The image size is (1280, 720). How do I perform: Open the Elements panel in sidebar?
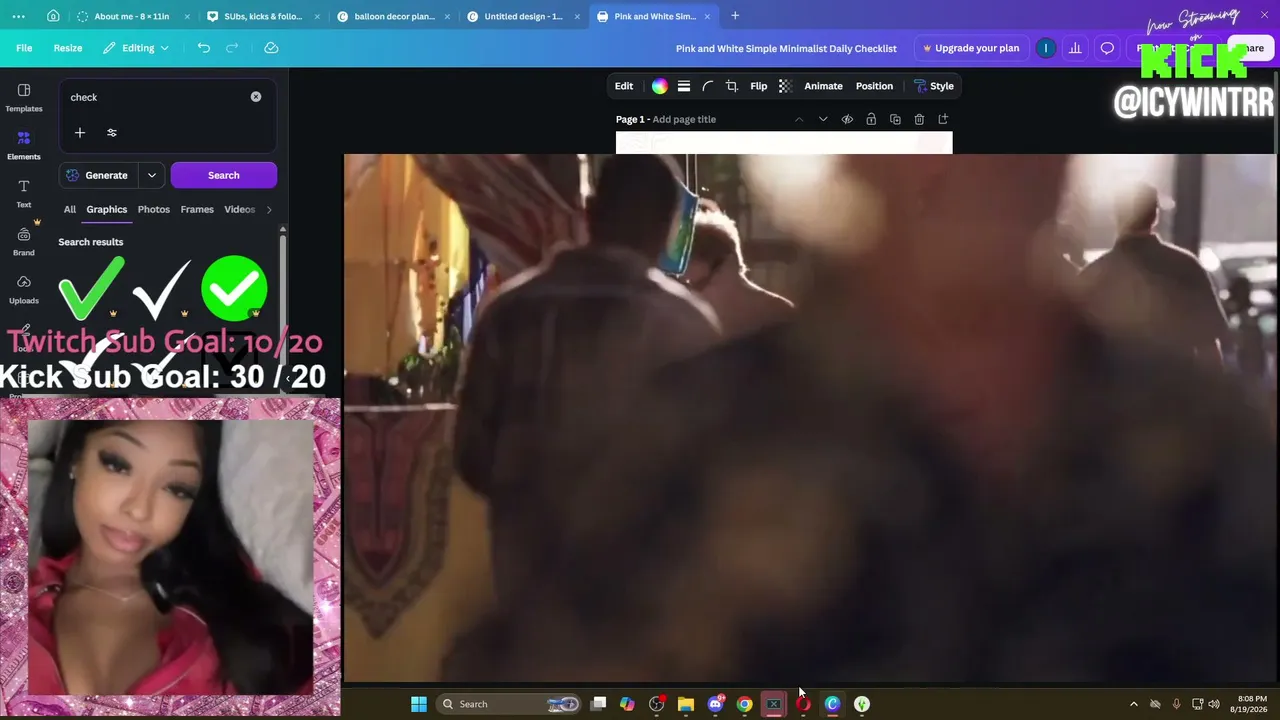pyautogui.click(x=24, y=145)
